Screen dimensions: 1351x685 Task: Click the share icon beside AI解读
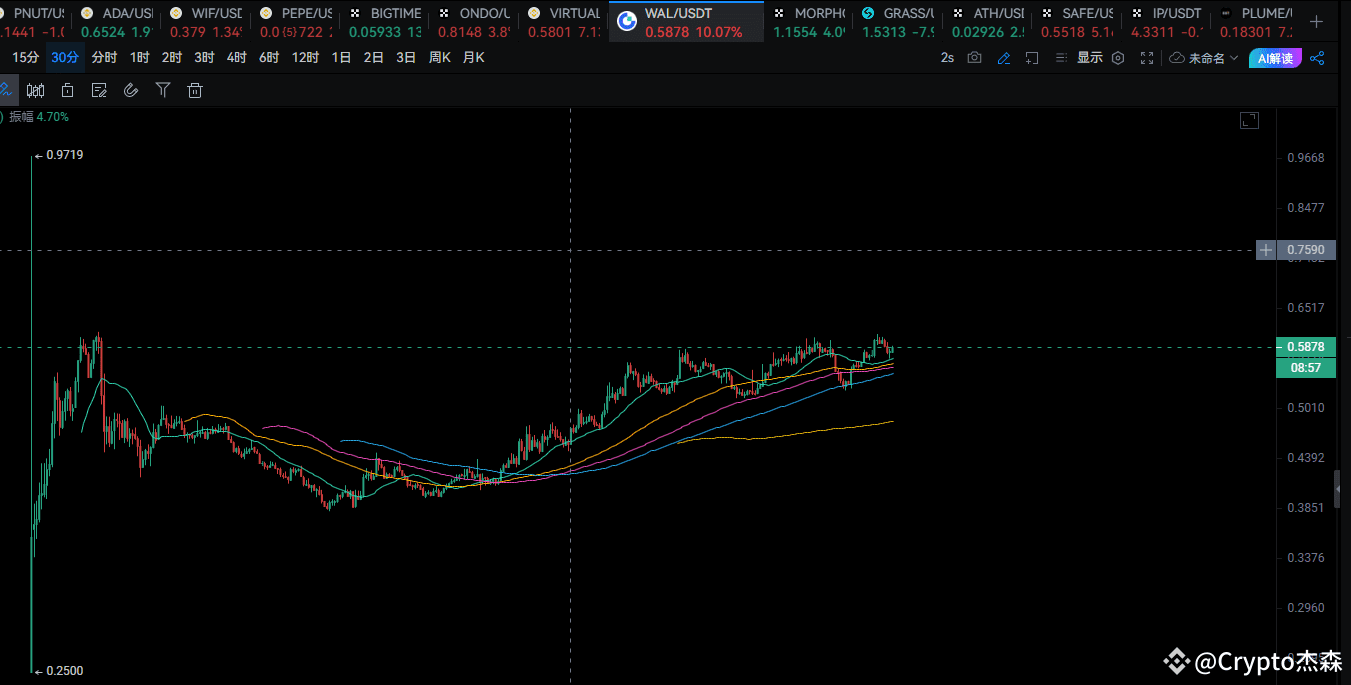[1317, 58]
